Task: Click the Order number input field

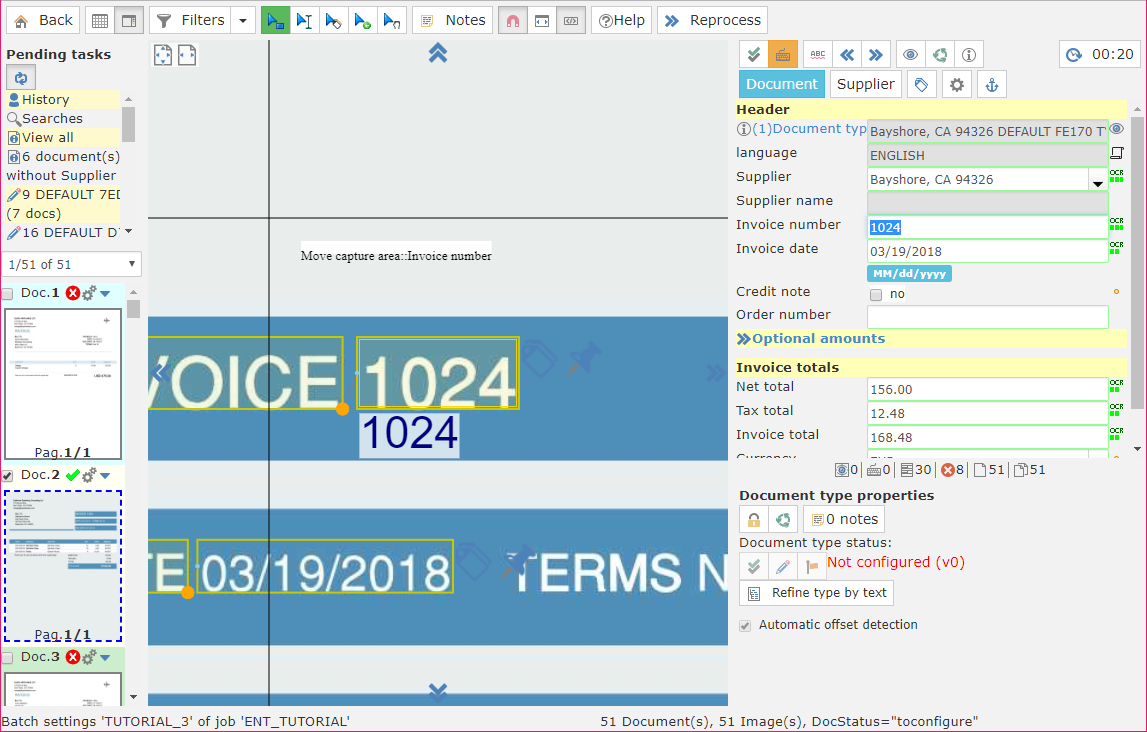Action: coord(988,317)
